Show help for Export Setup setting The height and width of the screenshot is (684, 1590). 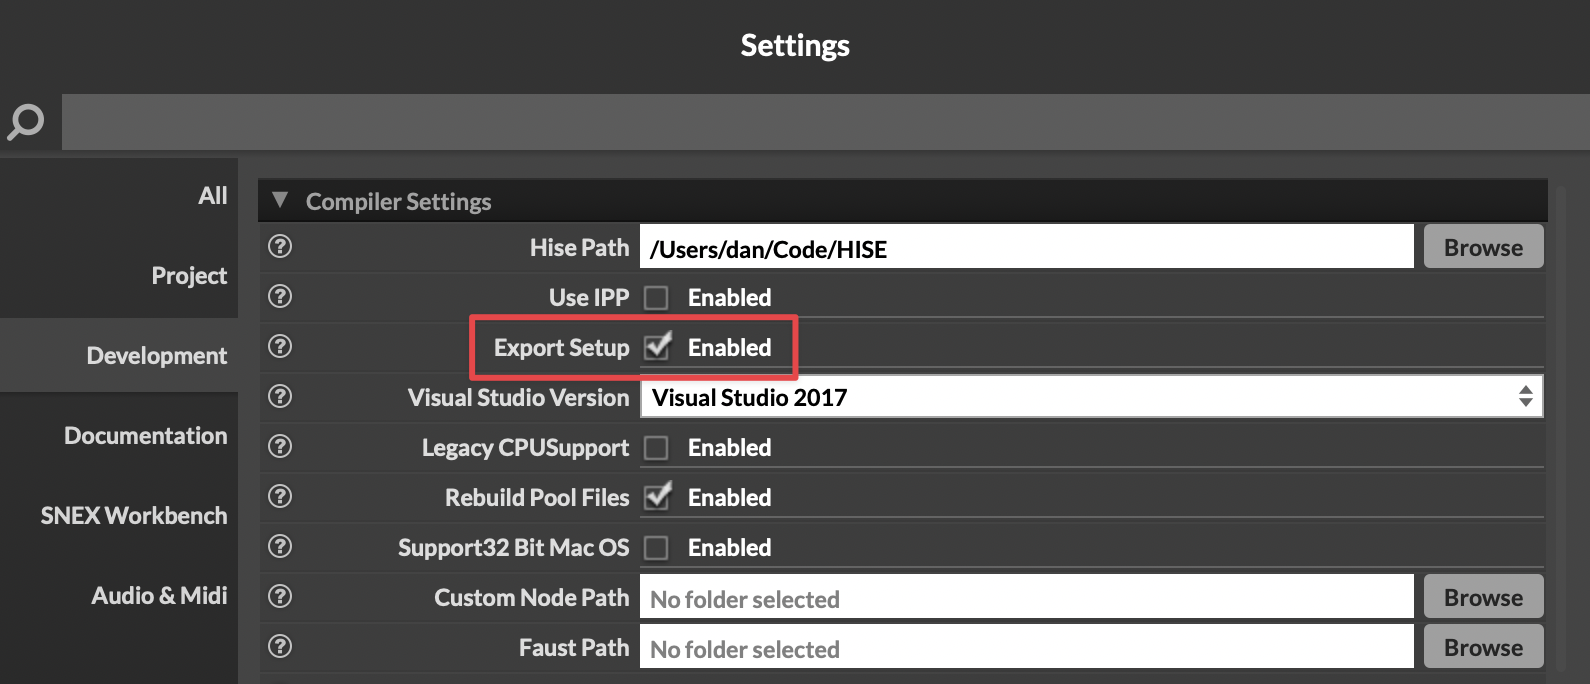(280, 346)
